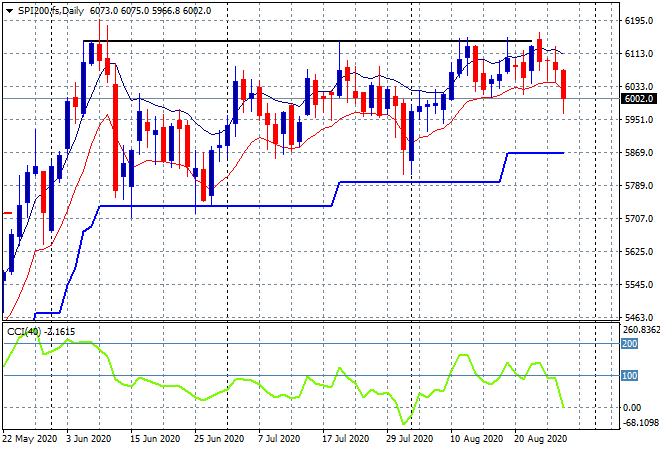Click the current price label 6002.0
Screen dimensions: 660x450
tap(639, 99)
